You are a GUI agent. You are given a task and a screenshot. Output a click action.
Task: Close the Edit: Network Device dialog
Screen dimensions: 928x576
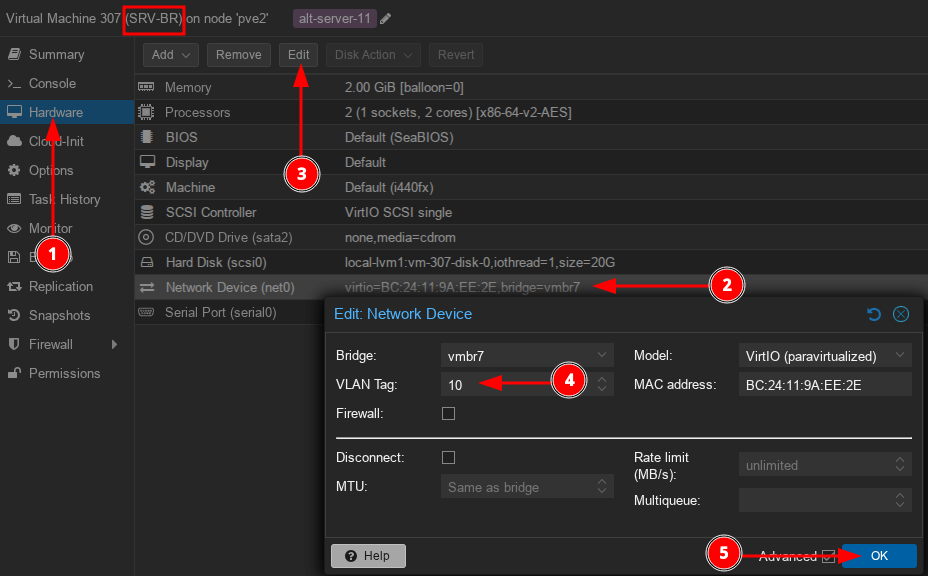click(x=900, y=314)
